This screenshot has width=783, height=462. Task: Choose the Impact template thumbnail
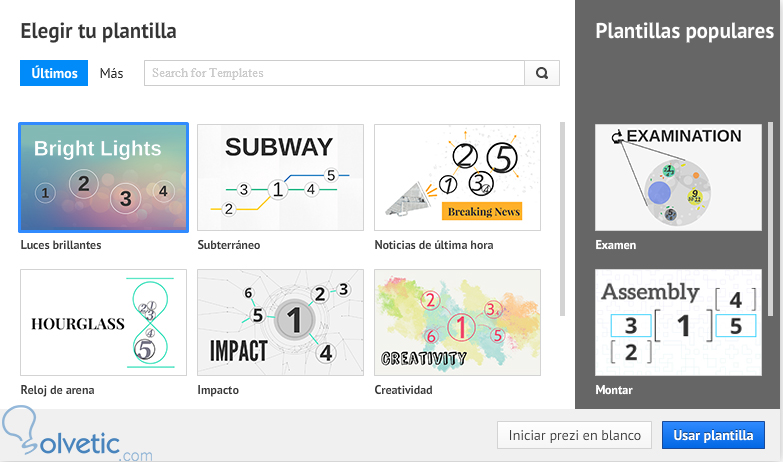[280, 322]
